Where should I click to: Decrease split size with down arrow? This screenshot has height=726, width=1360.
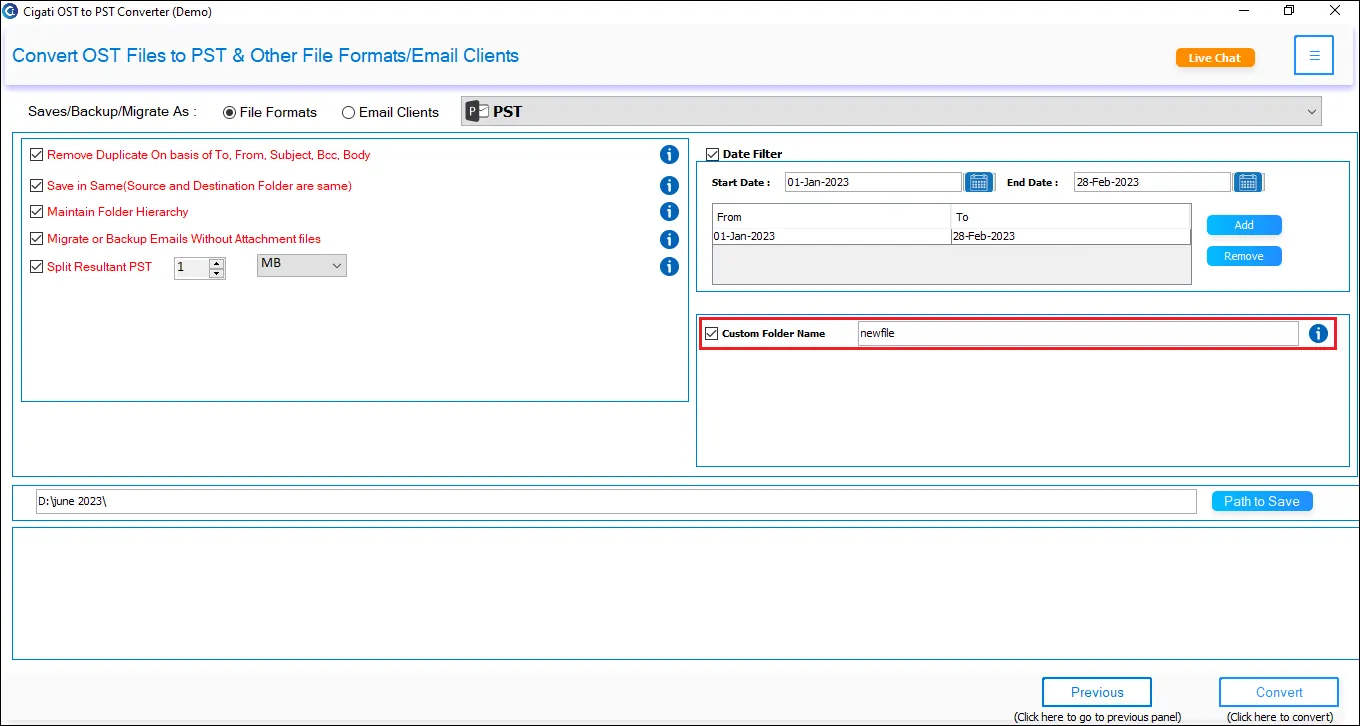point(216,273)
